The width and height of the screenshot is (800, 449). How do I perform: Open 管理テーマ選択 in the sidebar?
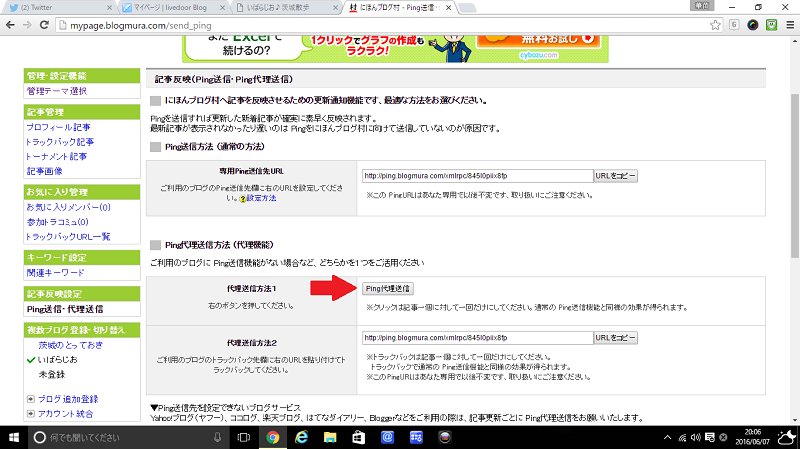pyautogui.click(x=57, y=91)
